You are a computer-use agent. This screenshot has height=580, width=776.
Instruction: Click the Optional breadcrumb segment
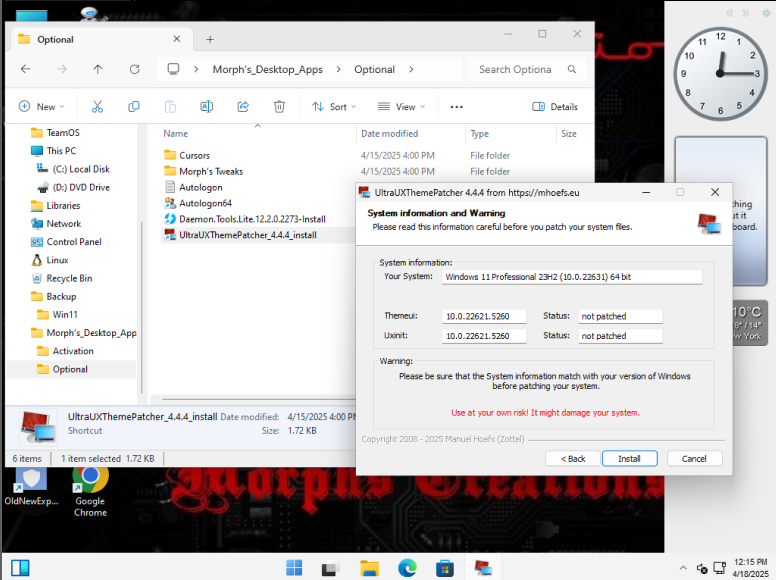point(374,69)
